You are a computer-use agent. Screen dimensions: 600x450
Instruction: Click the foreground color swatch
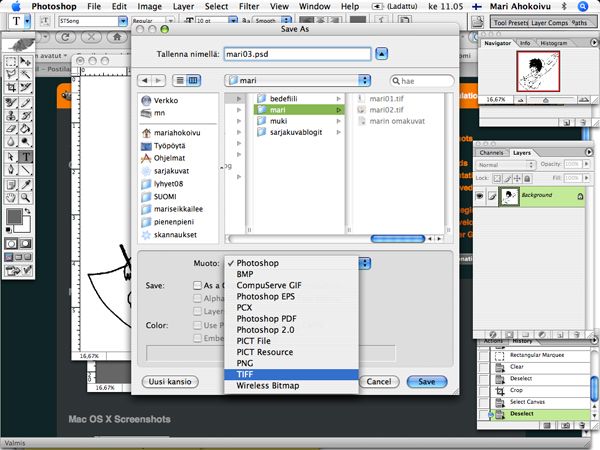(14, 217)
